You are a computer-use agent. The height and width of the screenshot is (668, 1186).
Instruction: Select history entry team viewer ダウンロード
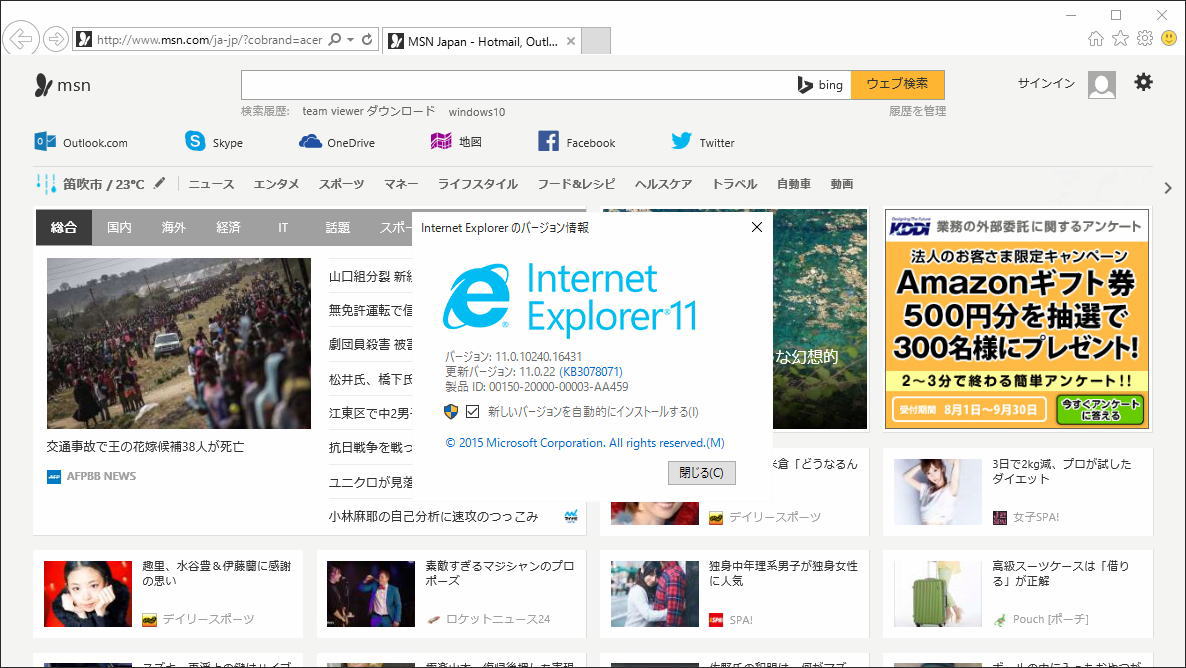[368, 111]
